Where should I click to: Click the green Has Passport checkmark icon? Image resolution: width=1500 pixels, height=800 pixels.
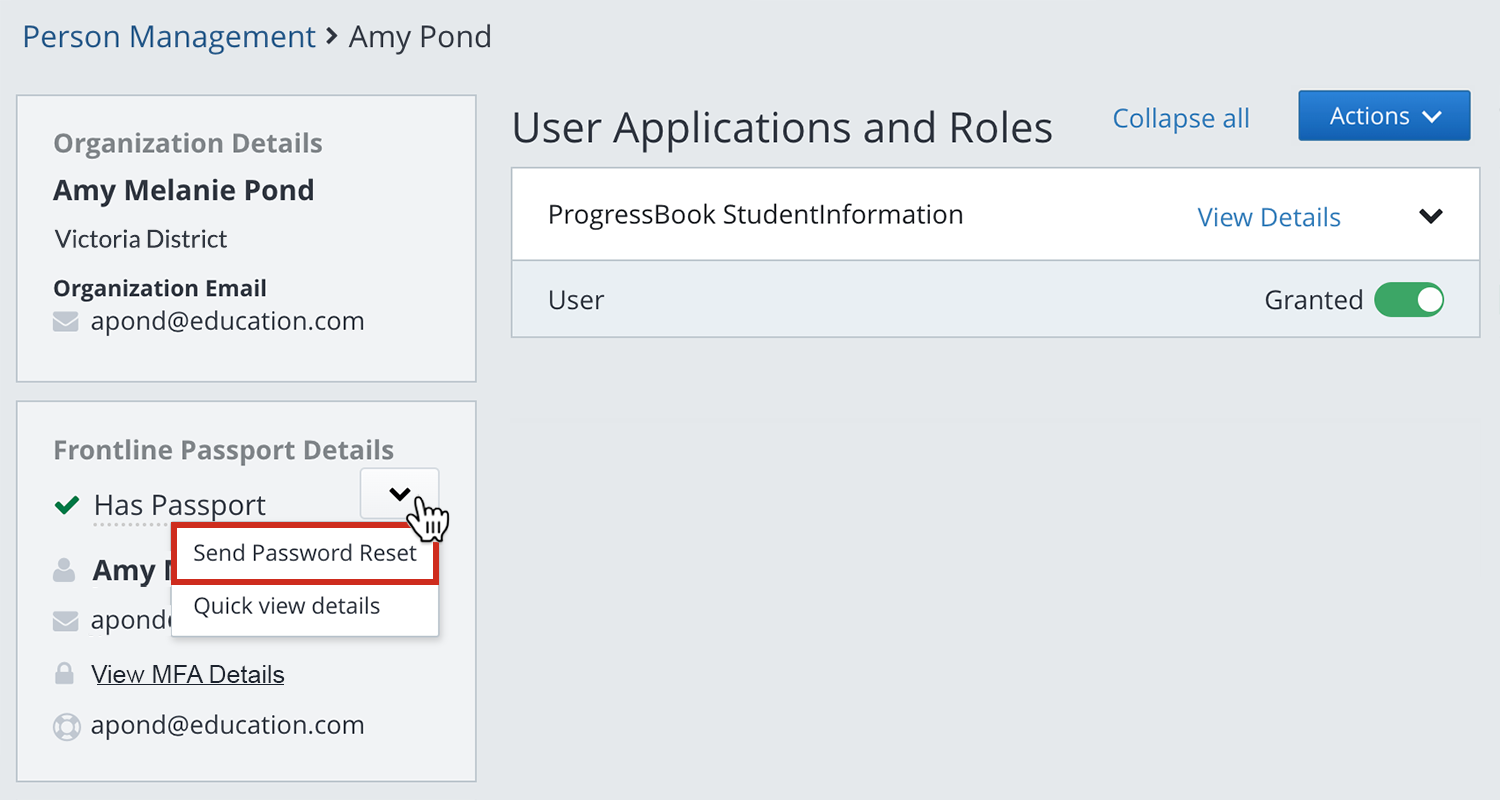click(x=67, y=506)
